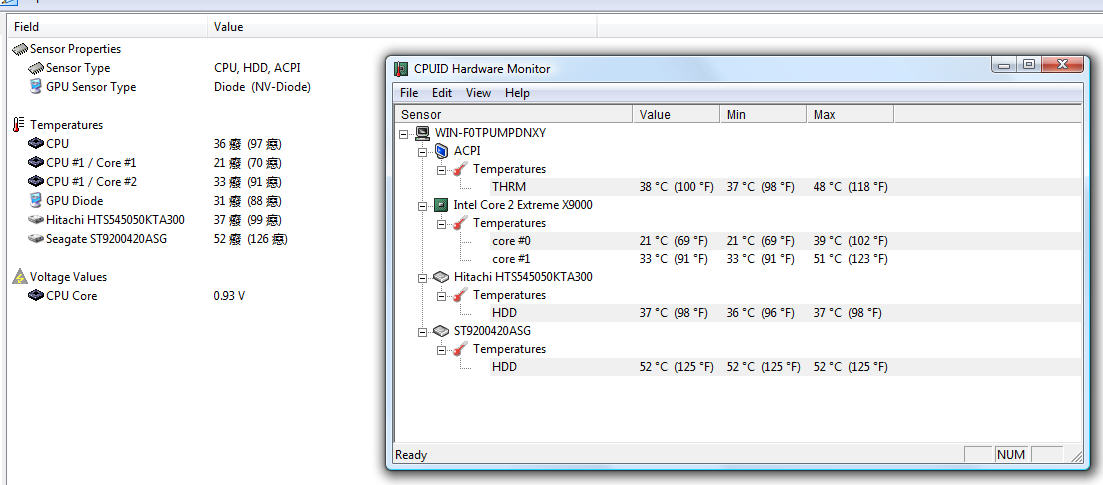Viewport: 1103px width, 485px height.
Task: Collapse the Hitachi HTS545050KTA300 tree node
Action: tap(423, 277)
